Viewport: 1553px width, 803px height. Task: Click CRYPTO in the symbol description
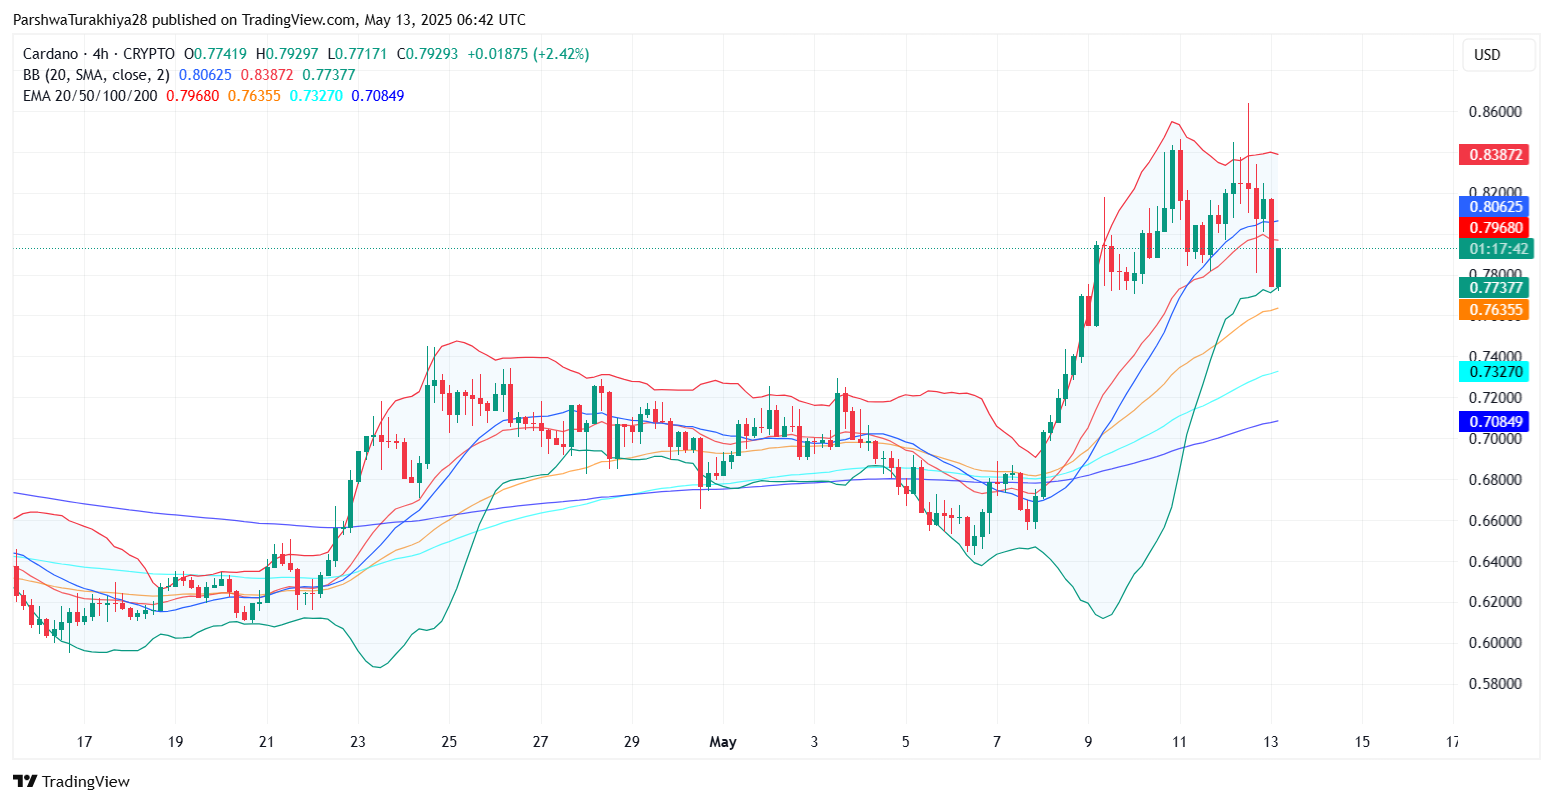click(149, 54)
